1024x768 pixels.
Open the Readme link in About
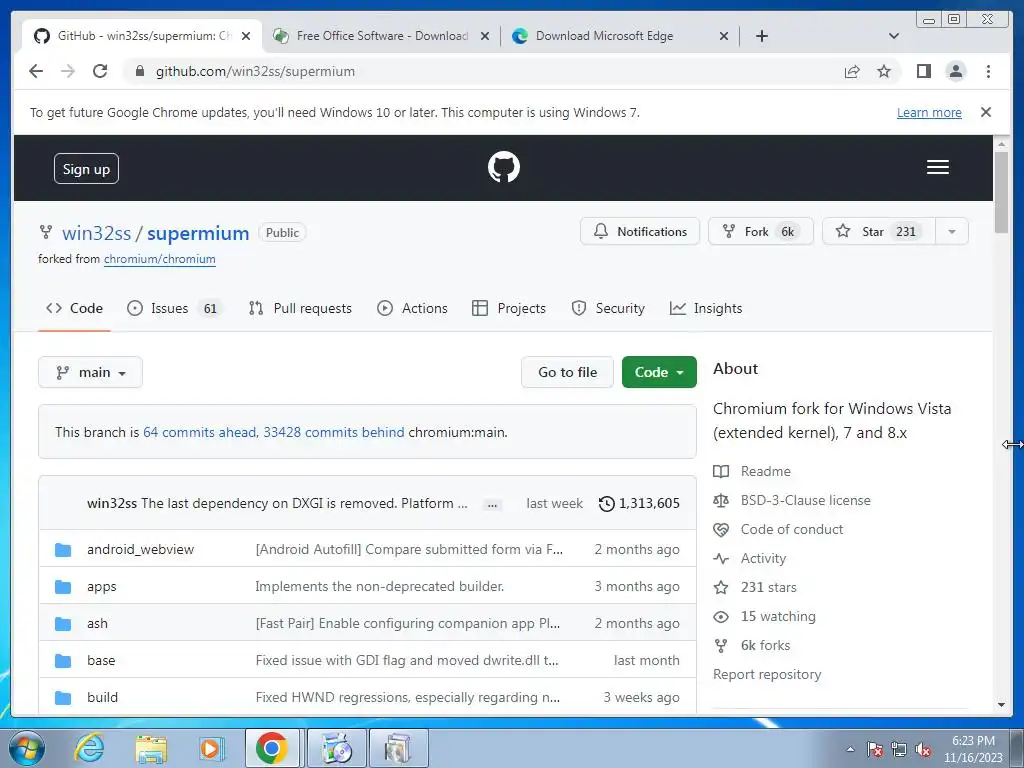[x=765, y=472]
